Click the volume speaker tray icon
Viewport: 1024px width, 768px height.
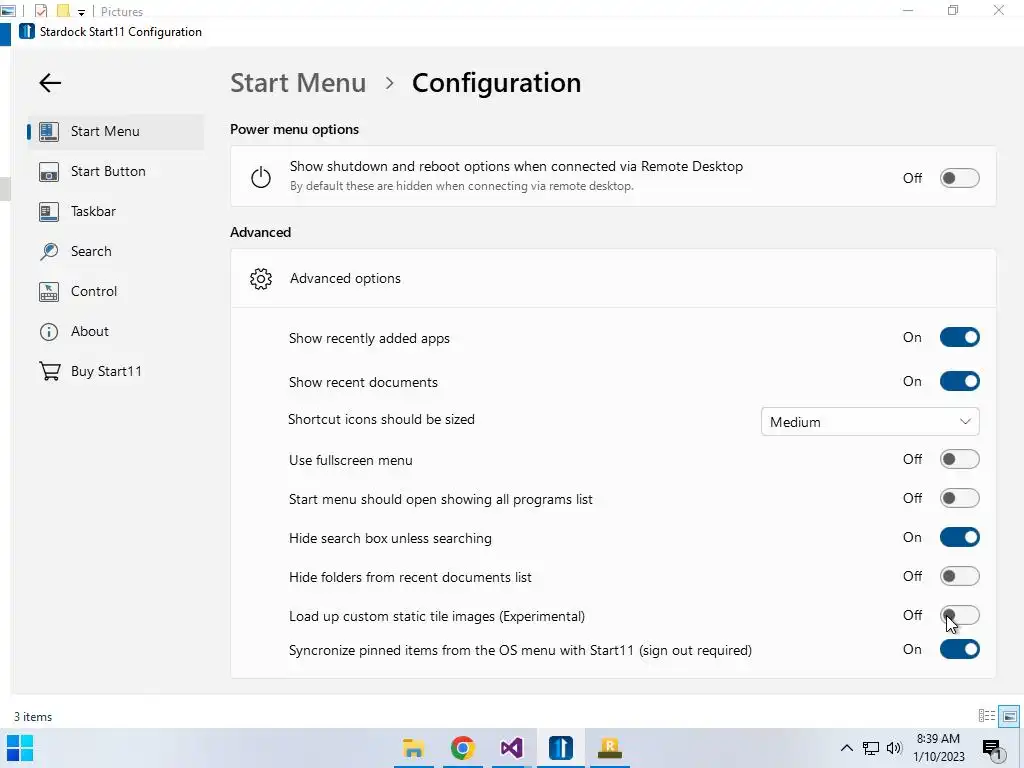tap(894, 748)
